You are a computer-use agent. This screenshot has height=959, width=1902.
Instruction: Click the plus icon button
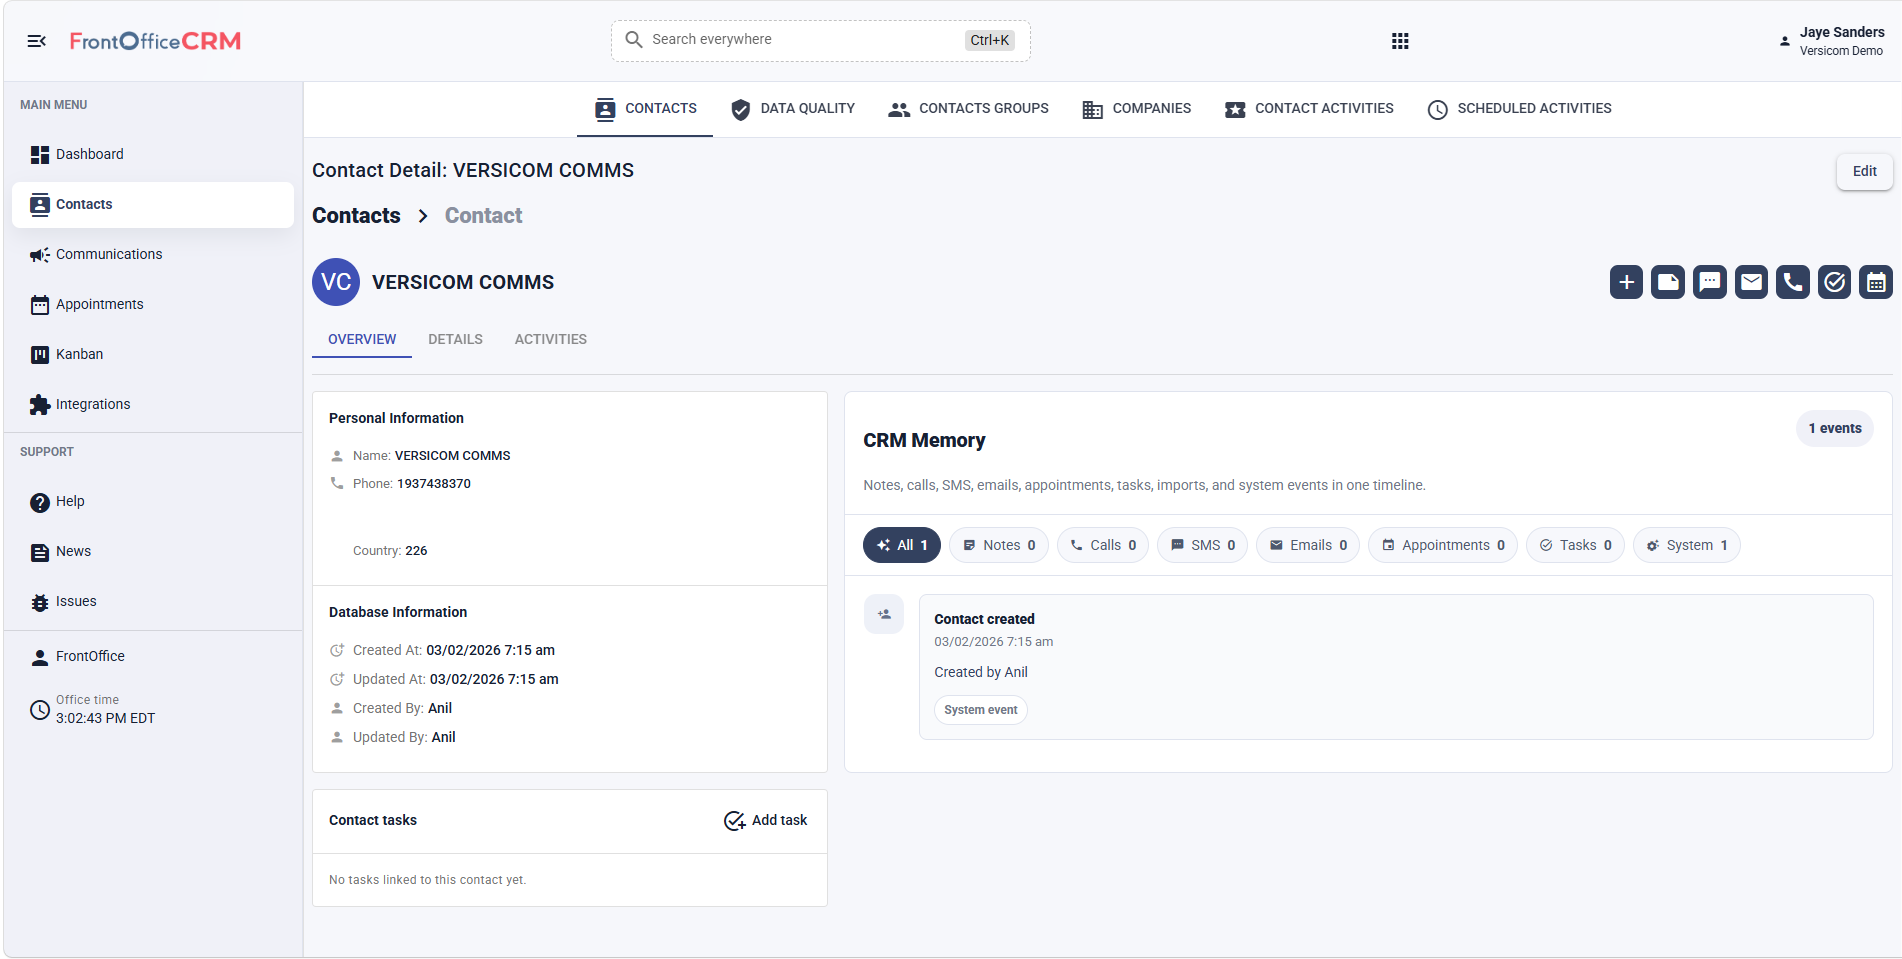point(1627,282)
